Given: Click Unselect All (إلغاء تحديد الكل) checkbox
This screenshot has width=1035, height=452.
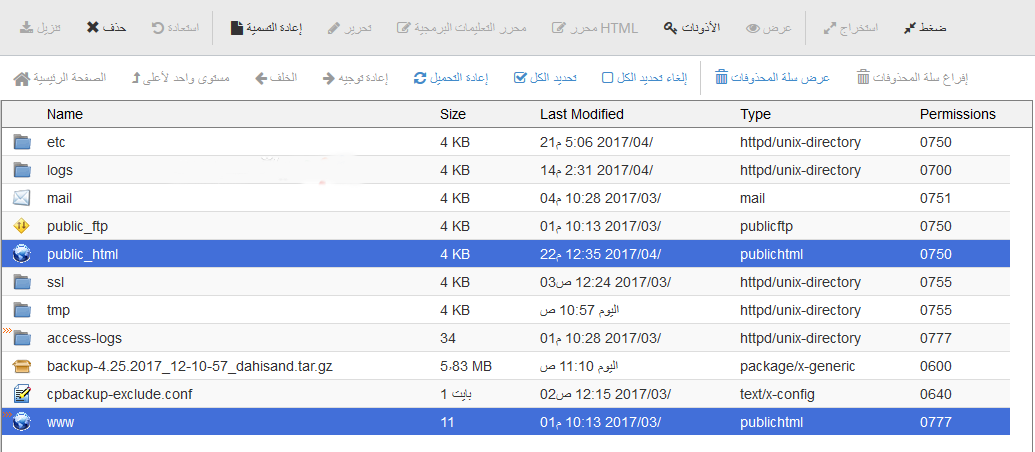Looking at the screenshot, I should tap(645, 78).
